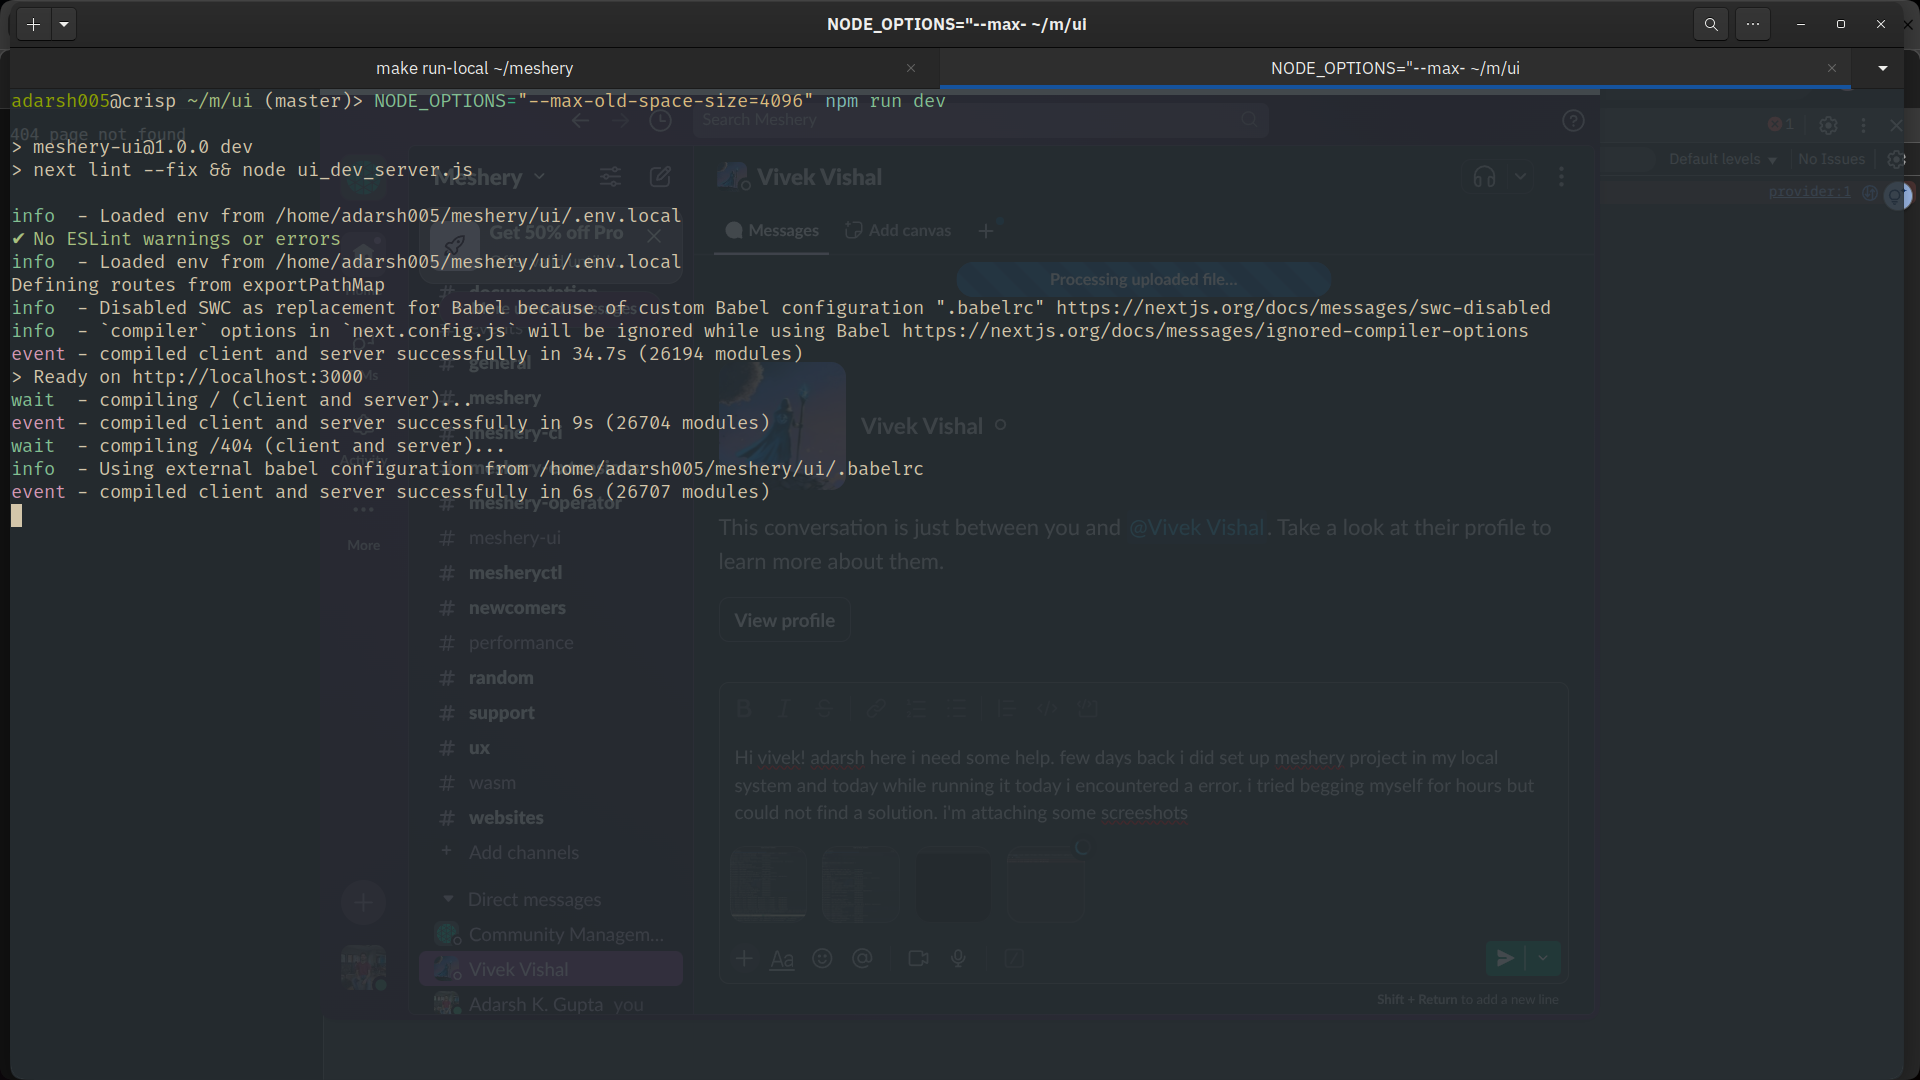
Task: Open a new terminal tab with plus button
Action: (x=33, y=24)
